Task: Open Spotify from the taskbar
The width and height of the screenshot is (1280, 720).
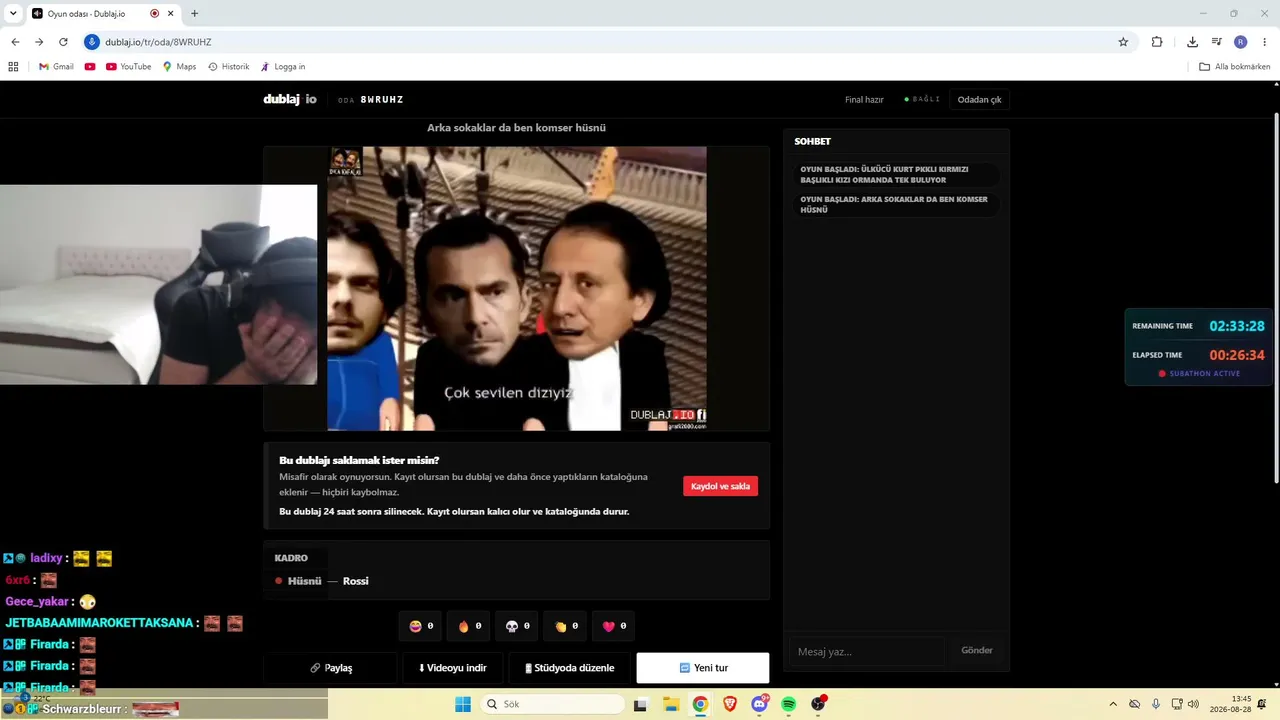Action: click(789, 704)
